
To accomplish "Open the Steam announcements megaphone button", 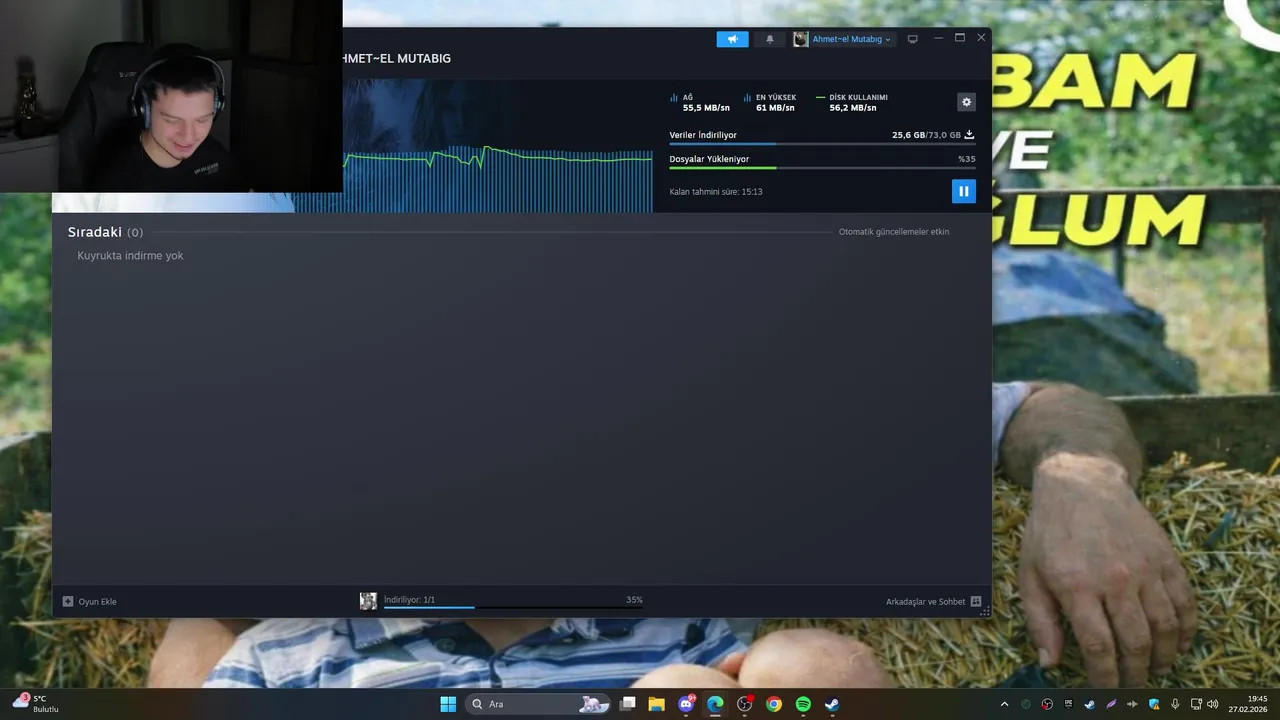I will coord(732,39).
